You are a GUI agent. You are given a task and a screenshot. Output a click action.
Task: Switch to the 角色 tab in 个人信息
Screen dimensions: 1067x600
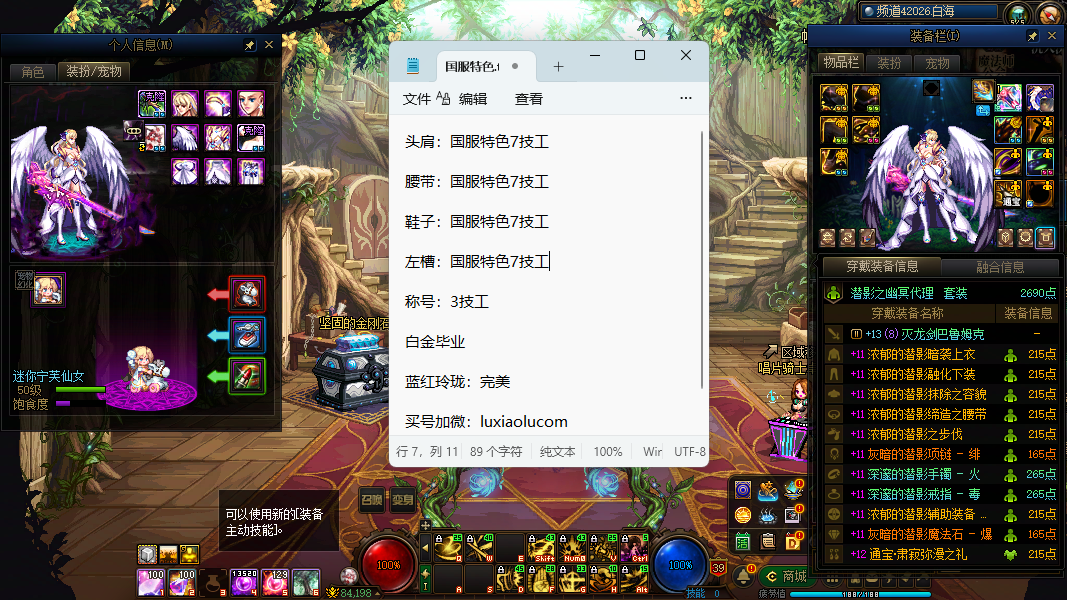pos(32,72)
